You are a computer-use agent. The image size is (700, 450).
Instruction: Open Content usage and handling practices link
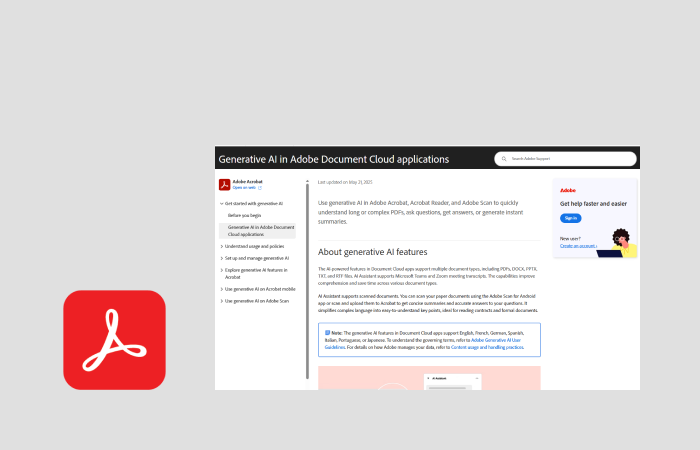click(487, 347)
